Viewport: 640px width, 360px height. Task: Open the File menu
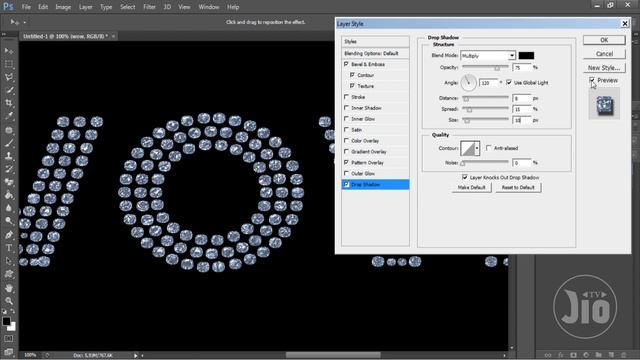click(x=26, y=7)
